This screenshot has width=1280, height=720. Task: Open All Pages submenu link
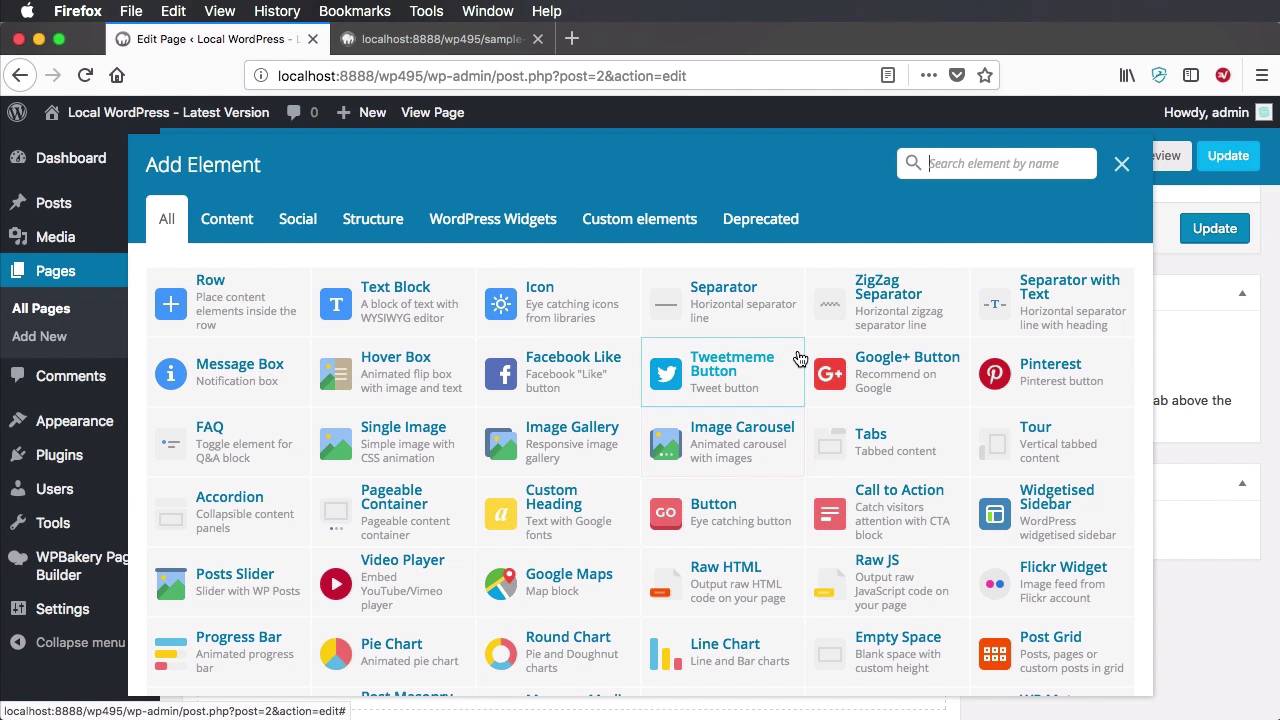pos(41,309)
